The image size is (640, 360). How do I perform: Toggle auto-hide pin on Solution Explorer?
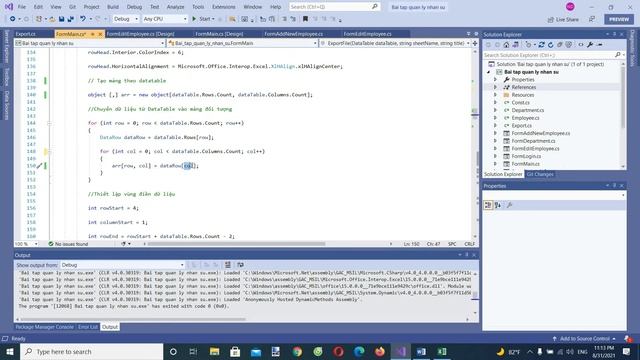pos(614,35)
